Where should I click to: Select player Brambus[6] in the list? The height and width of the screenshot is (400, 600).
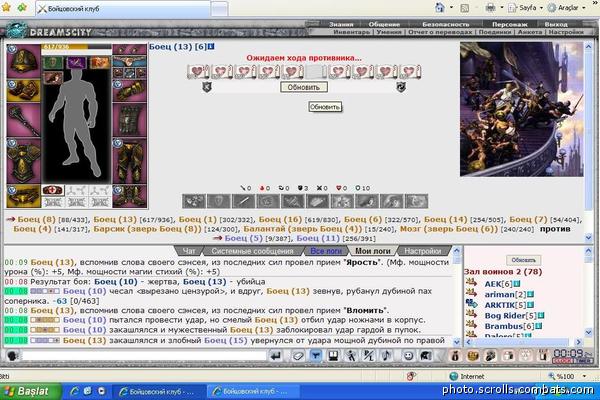509,327
